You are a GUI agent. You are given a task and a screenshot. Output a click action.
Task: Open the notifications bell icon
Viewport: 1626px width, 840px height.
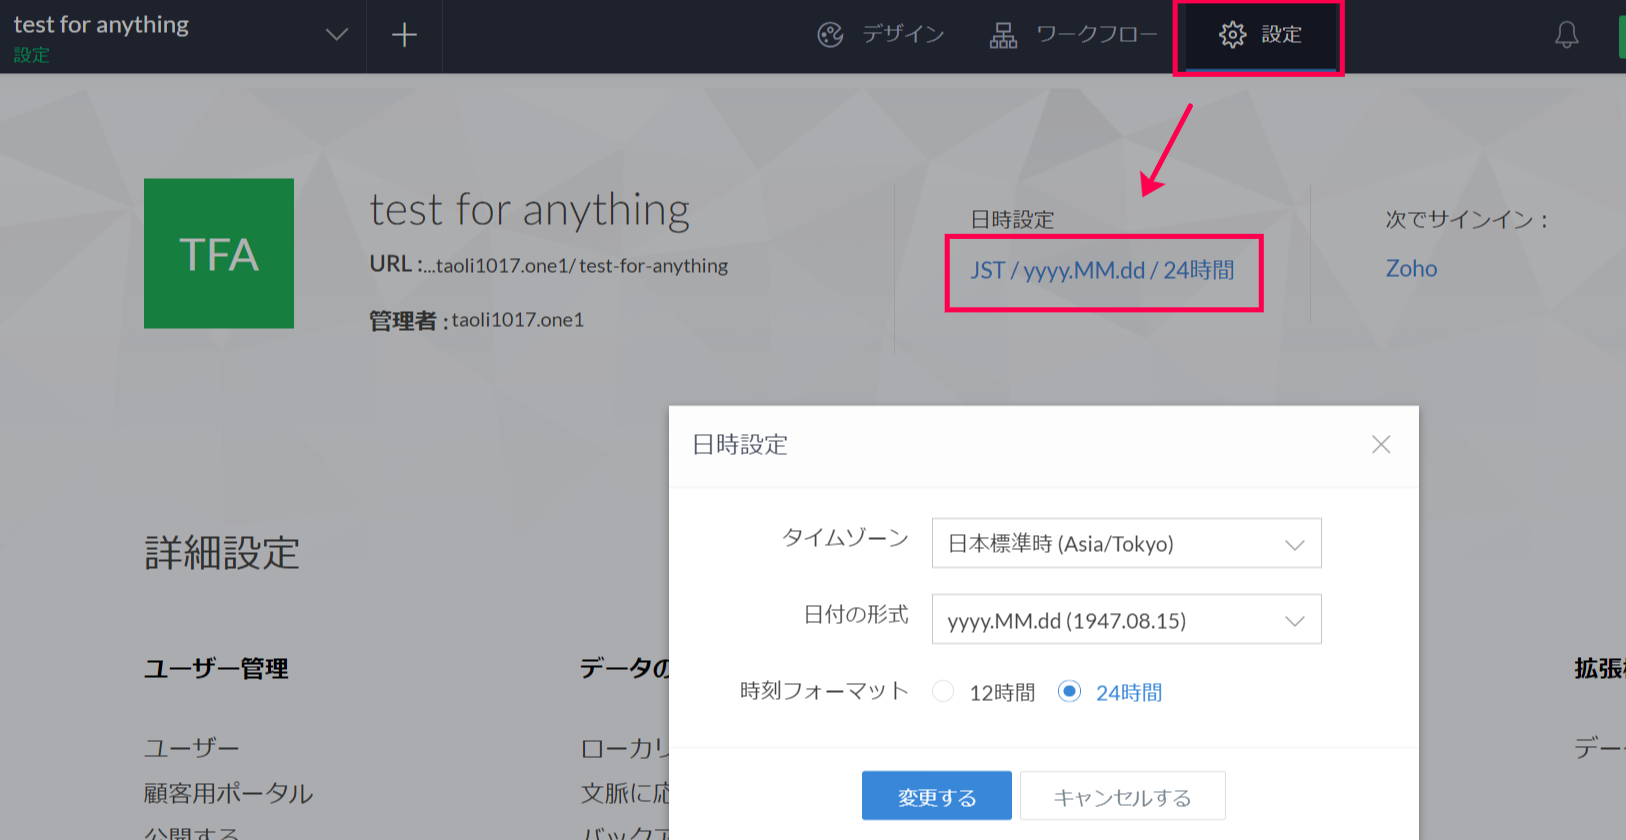(1566, 36)
